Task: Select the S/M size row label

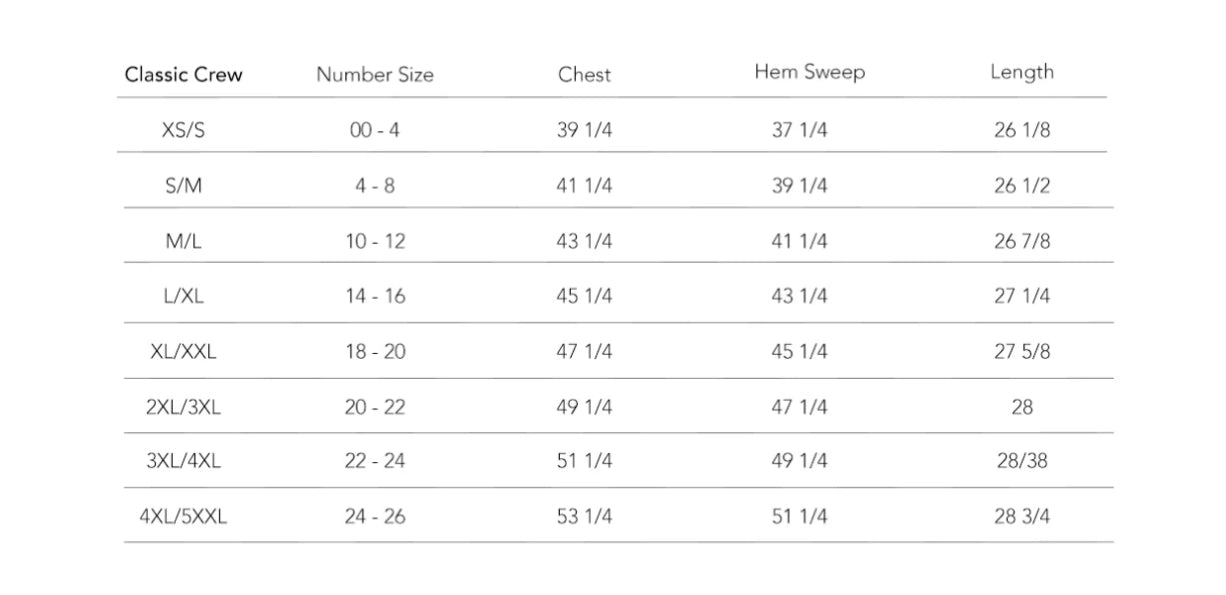Action: tap(183, 186)
